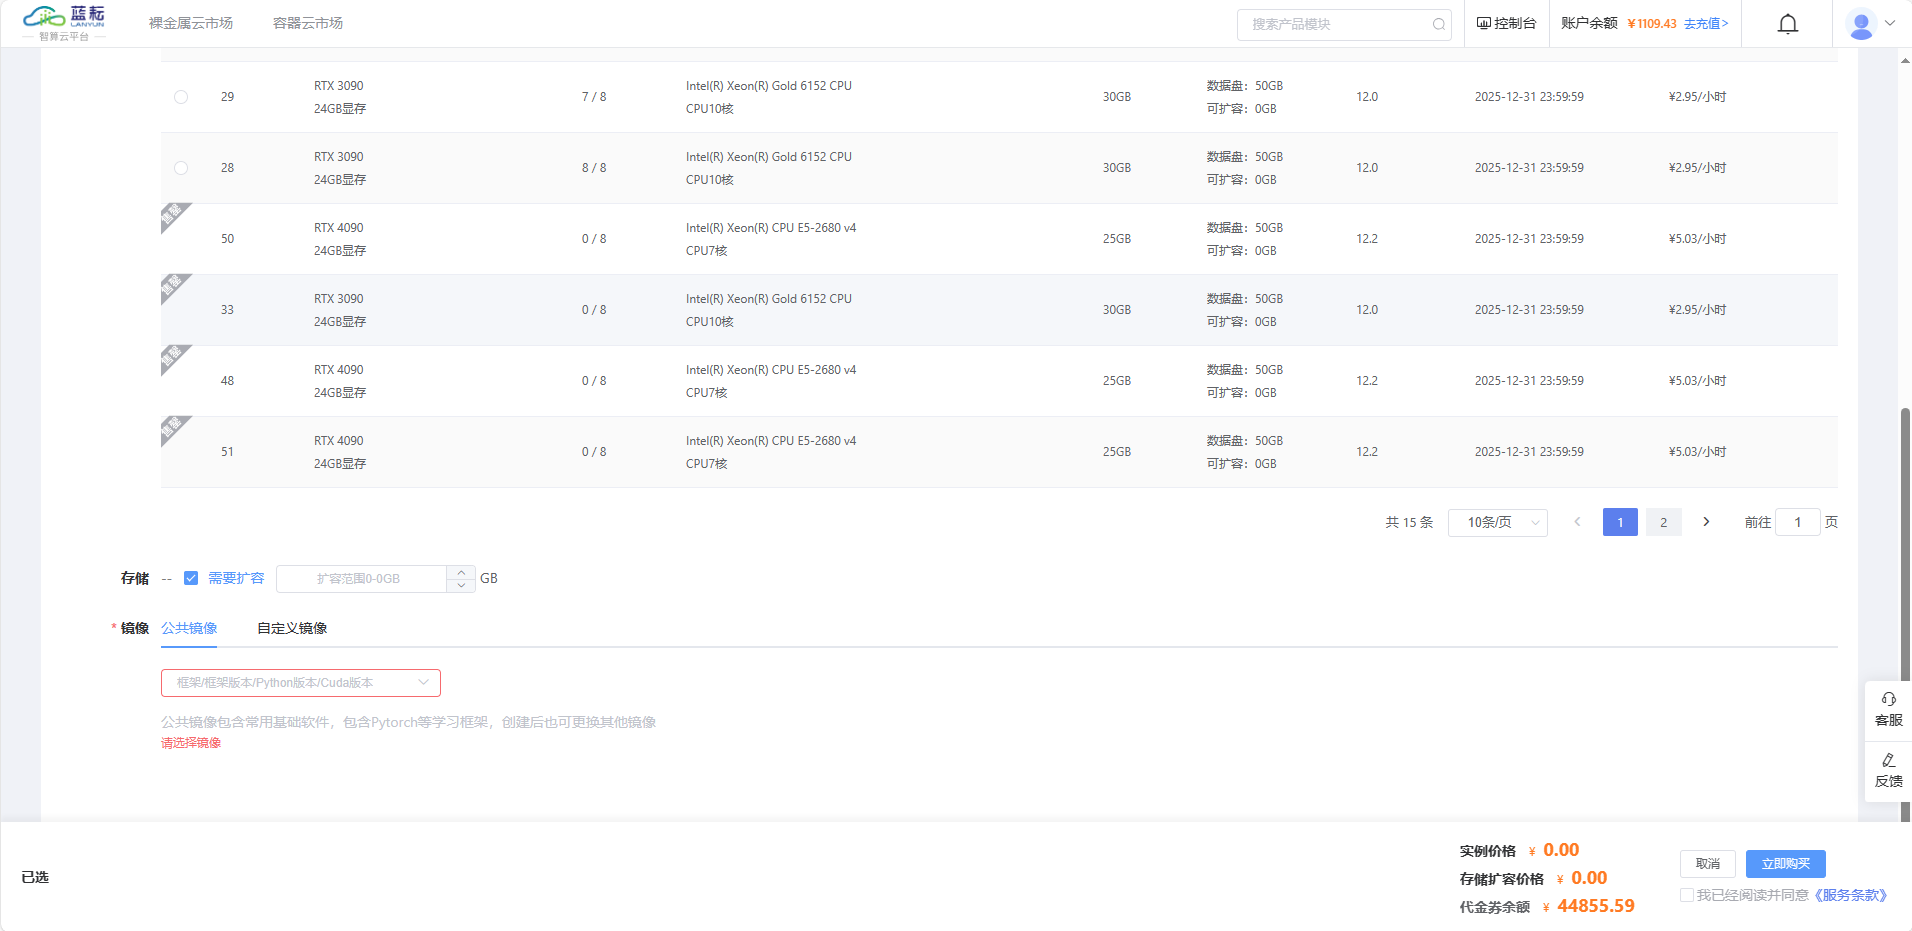
Task: Click the 共 15 条 total count text
Action: [x=1409, y=522]
